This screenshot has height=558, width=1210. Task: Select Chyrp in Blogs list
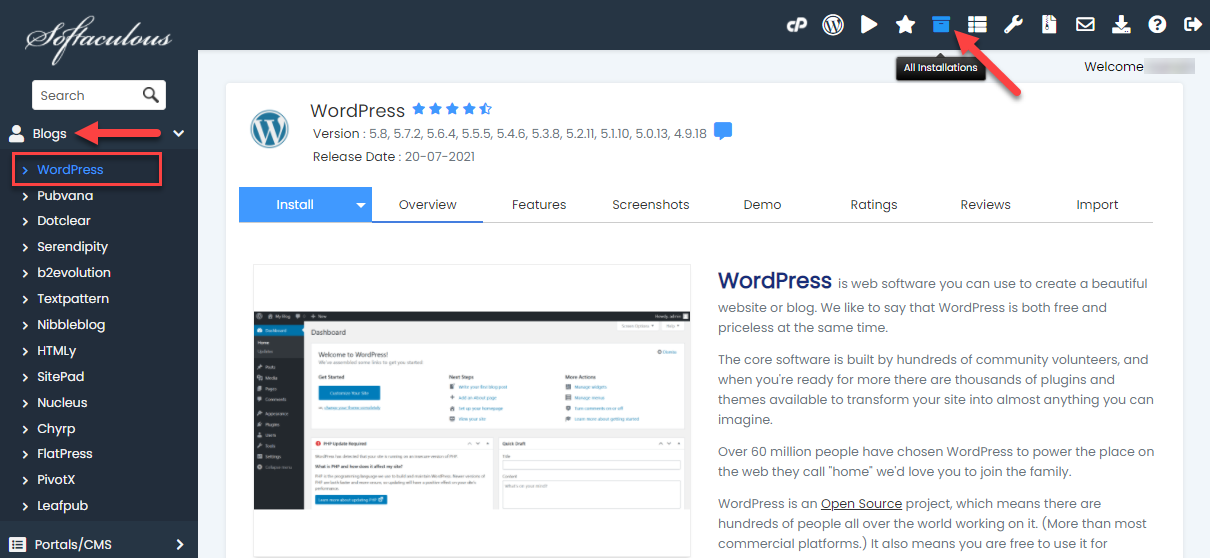point(56,428)
